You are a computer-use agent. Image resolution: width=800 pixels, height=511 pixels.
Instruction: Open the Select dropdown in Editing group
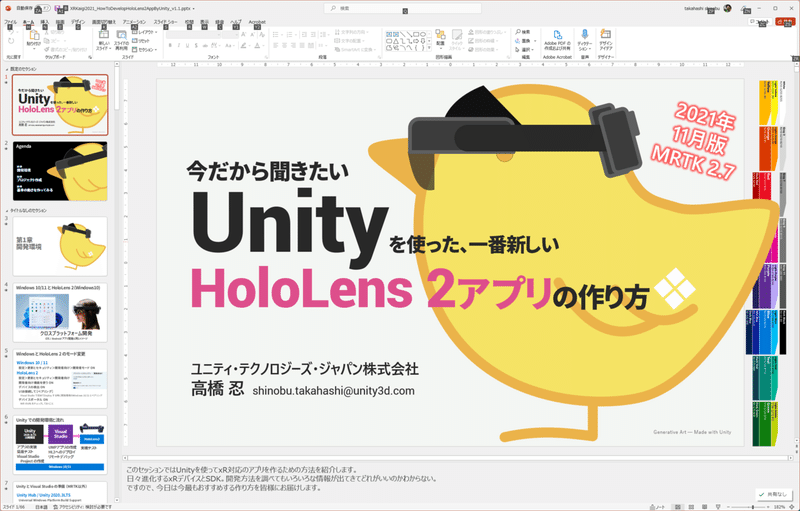click(523, 49)
